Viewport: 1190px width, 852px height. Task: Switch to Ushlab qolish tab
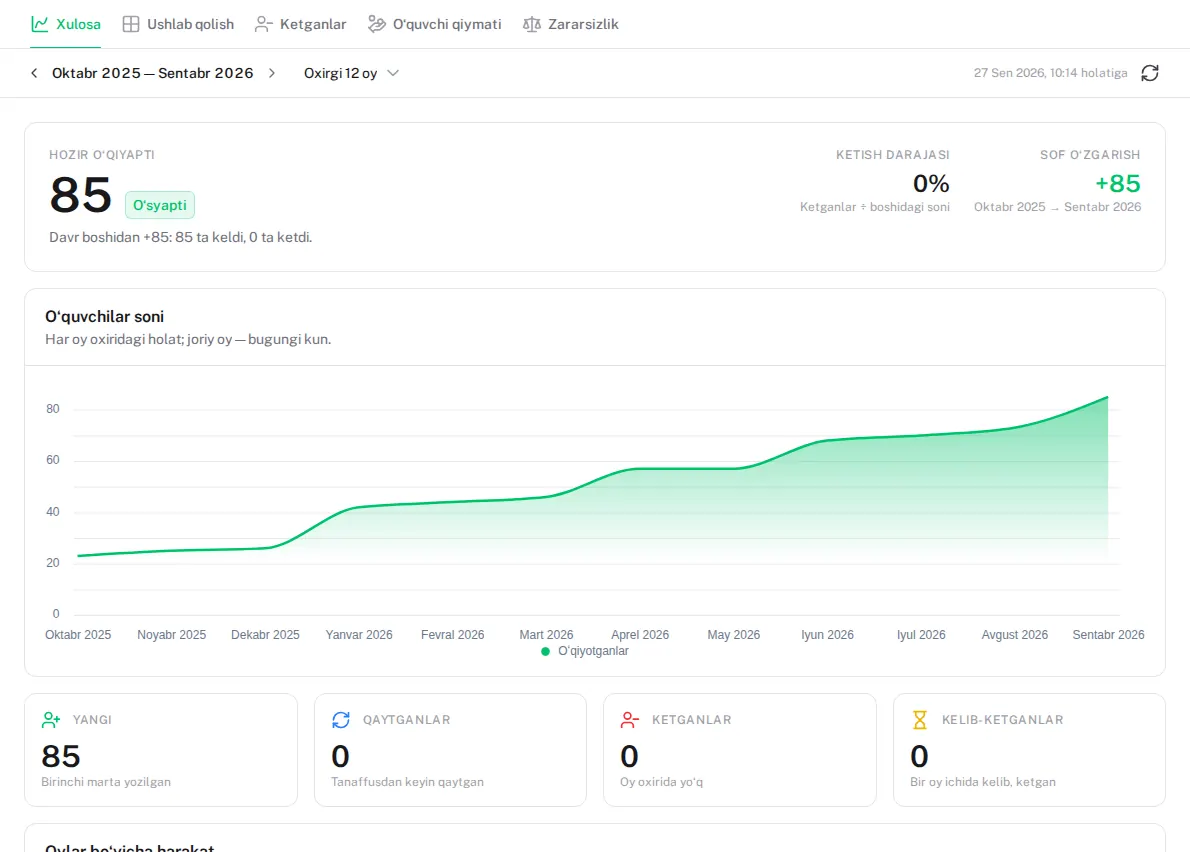point(178,24)
